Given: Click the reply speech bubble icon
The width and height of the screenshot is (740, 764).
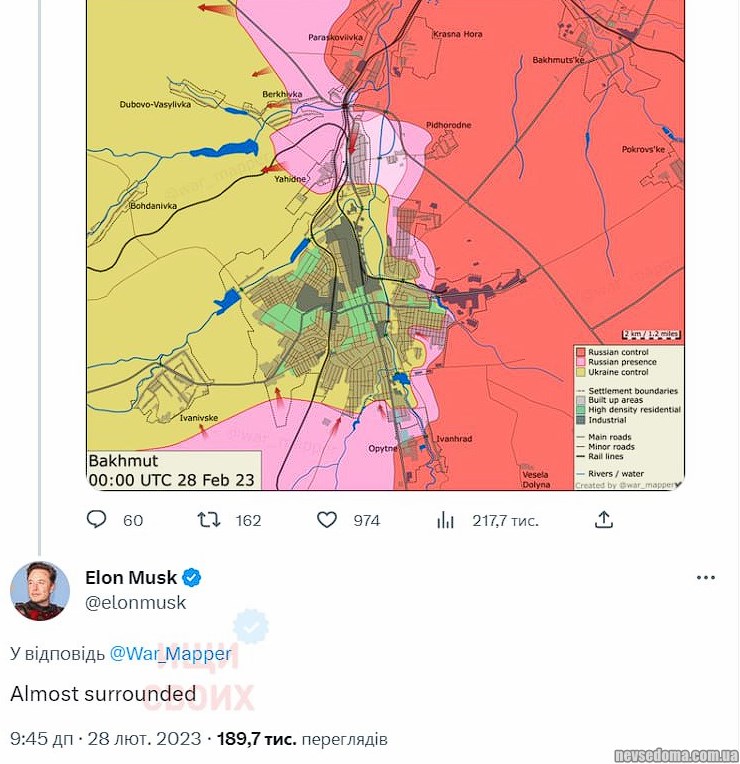Looking at the screenshot, I should [x=97, y=520].
